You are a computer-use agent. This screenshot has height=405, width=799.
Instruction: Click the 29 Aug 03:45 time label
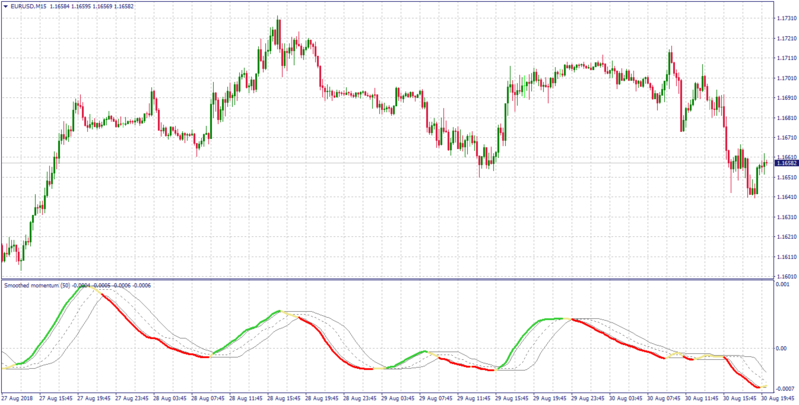pos(400,399)
